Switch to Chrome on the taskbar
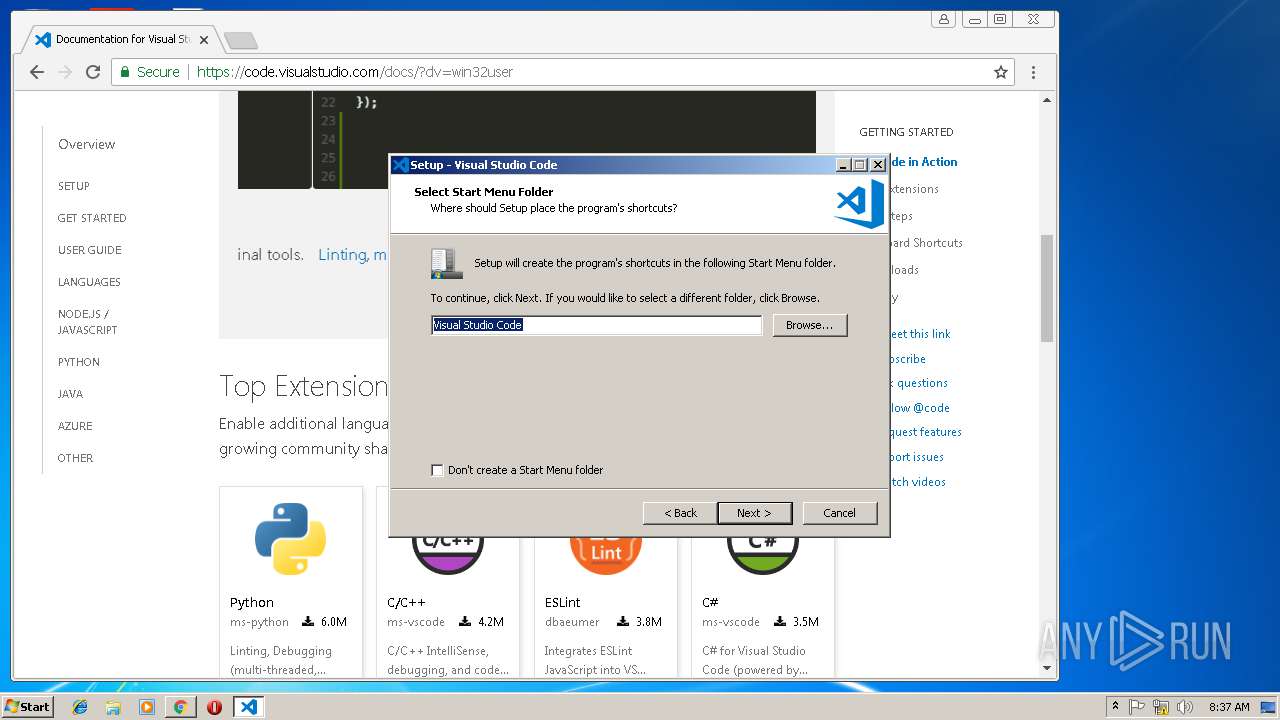This screenshot has width=1280, height=720. coord(180,707)
